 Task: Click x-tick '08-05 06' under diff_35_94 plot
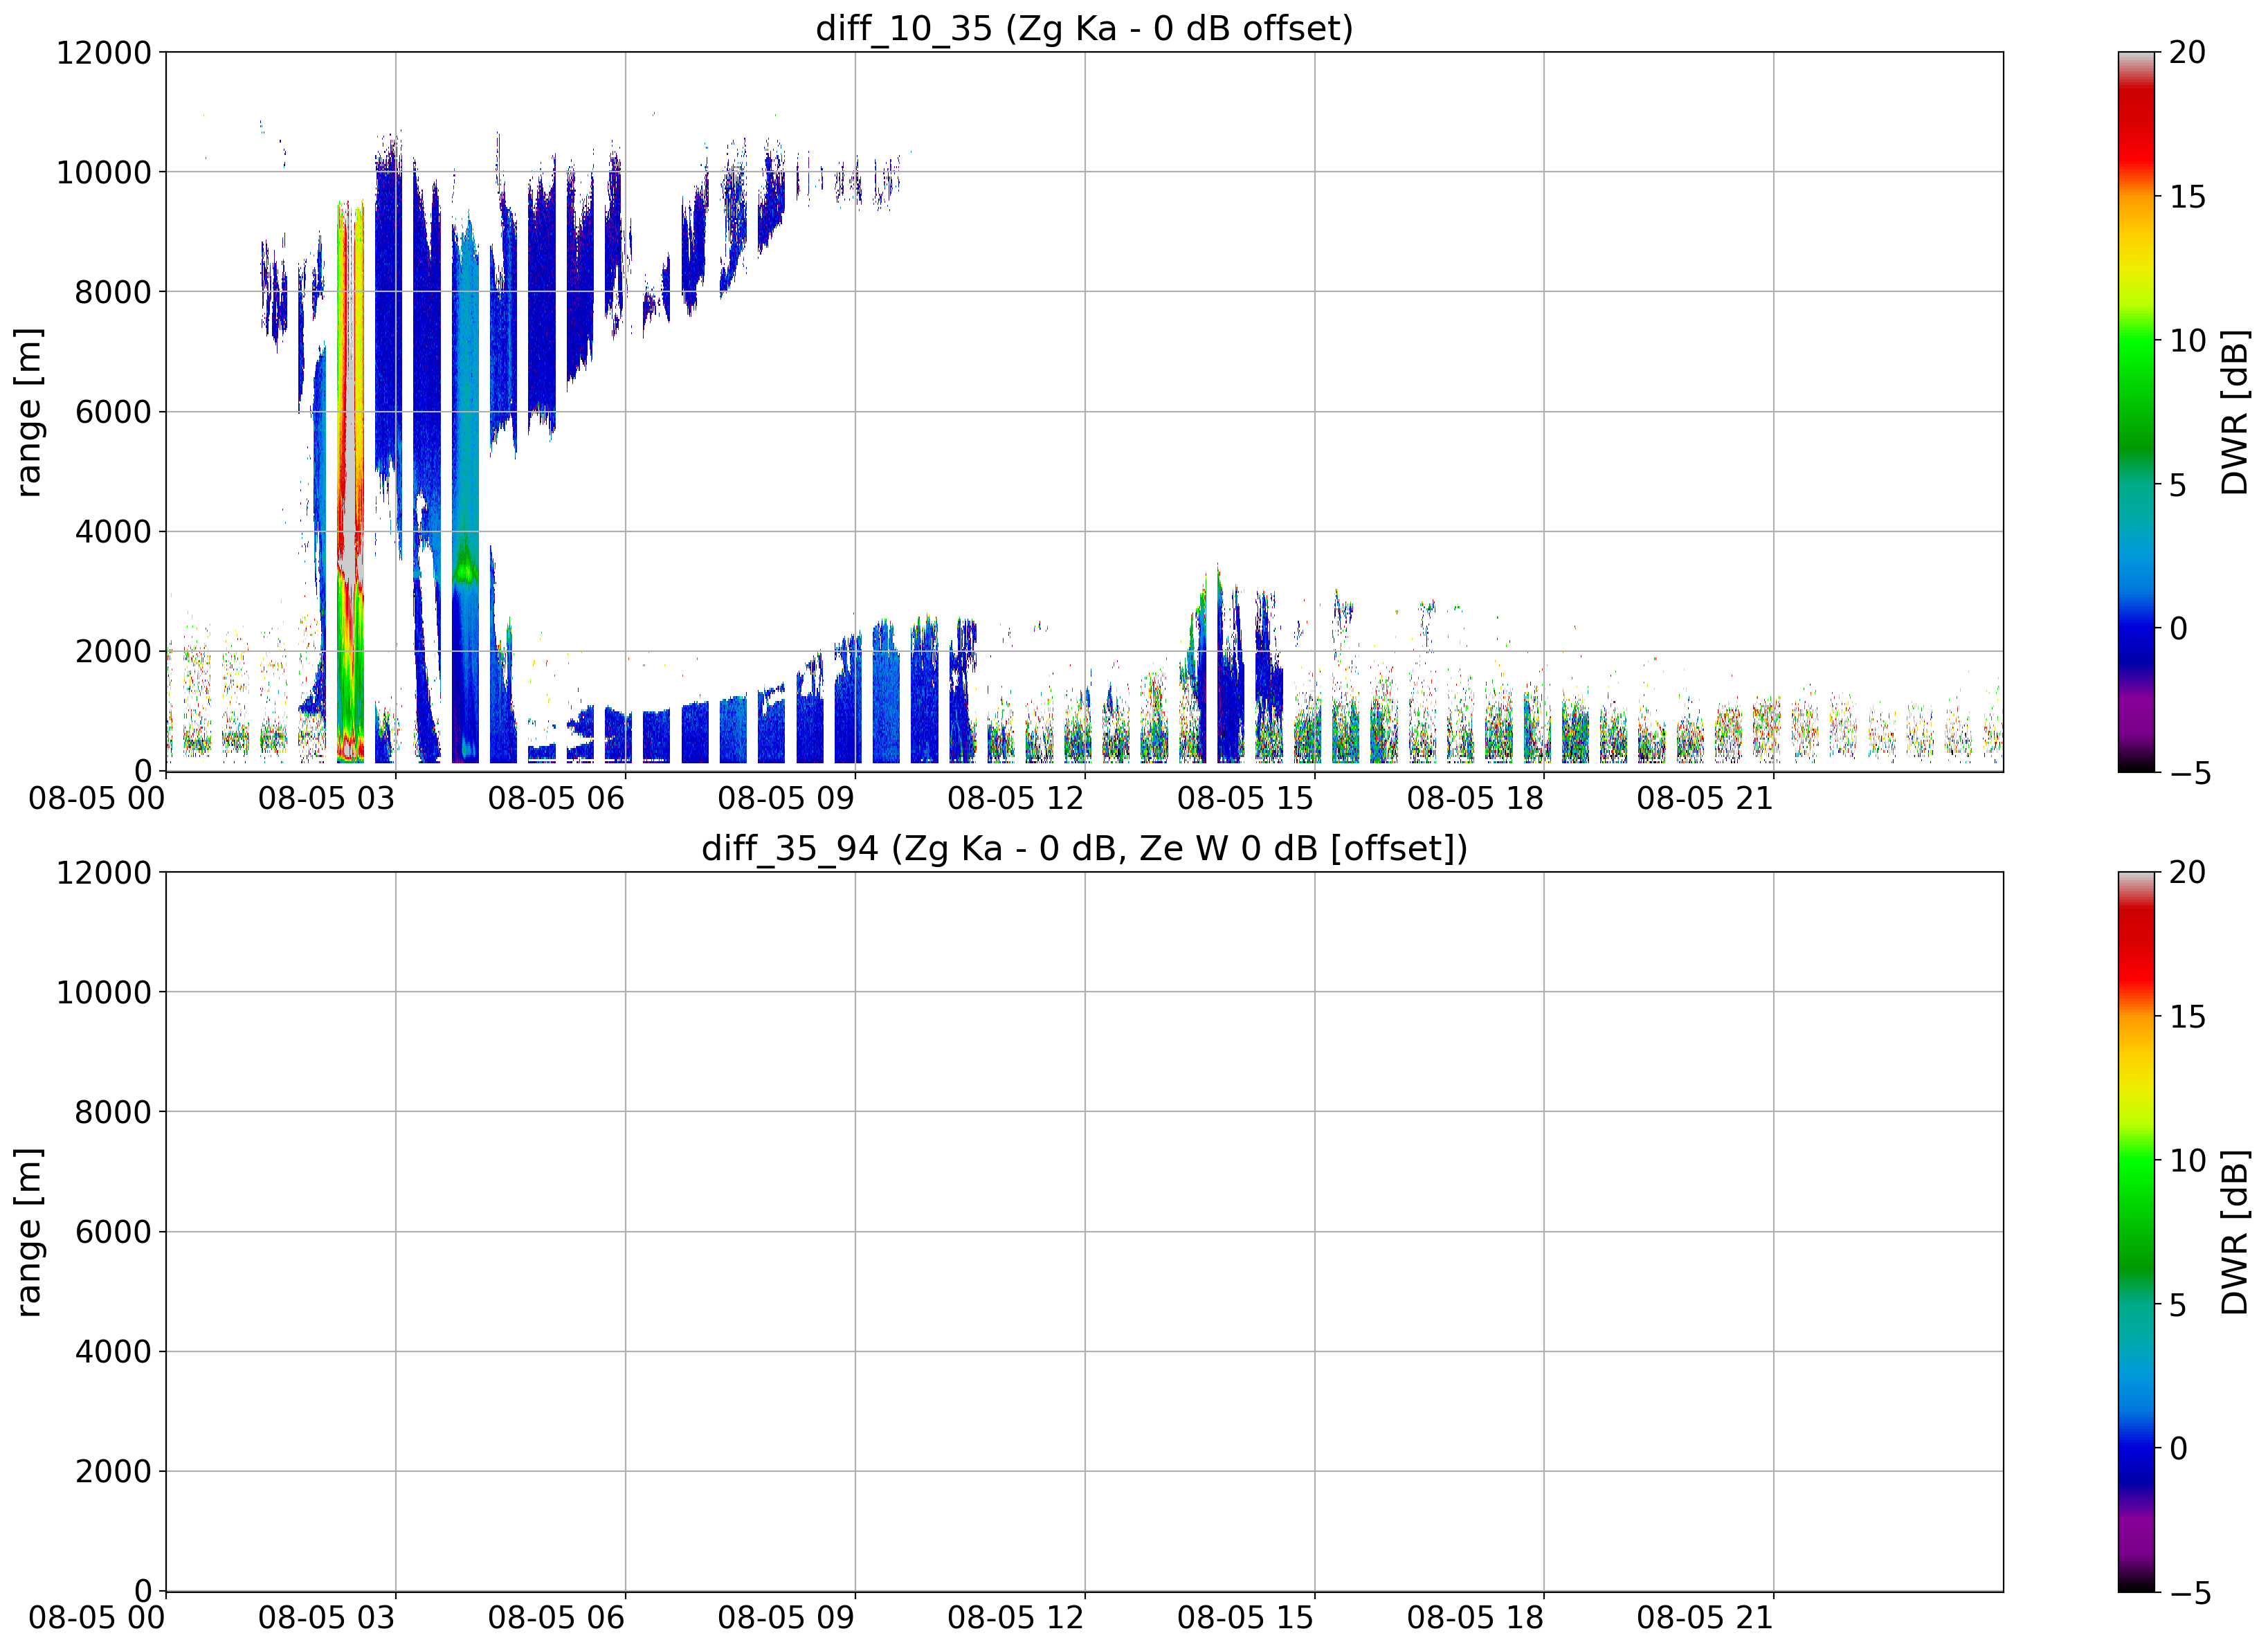coord(557,1618)
